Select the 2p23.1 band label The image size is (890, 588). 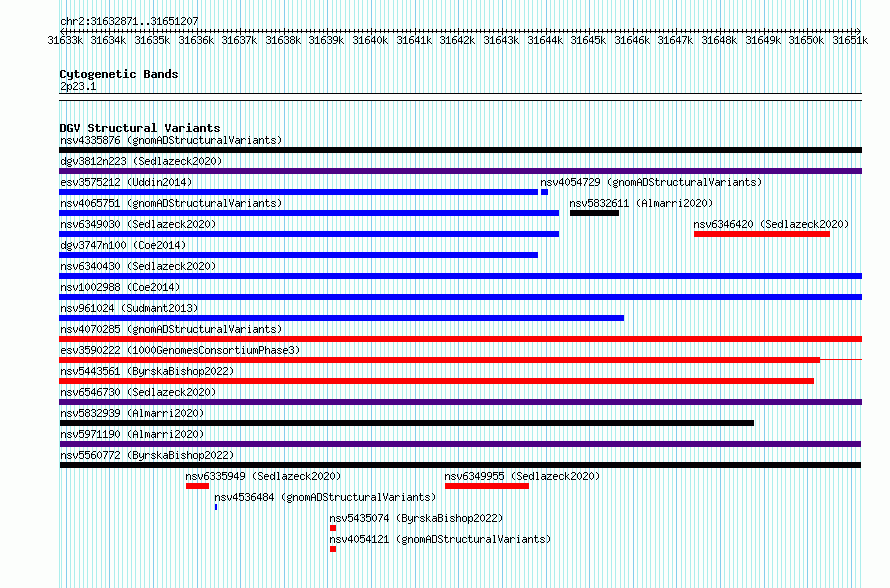(x=78, y=86)
